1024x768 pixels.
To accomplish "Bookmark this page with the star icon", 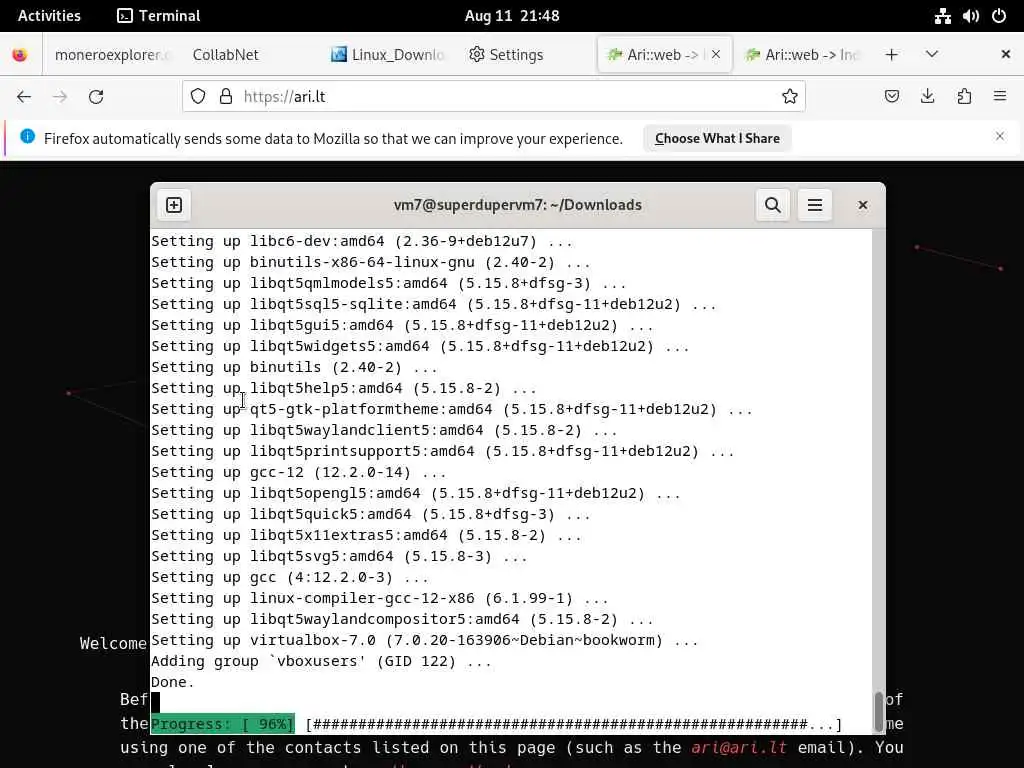I will click(790, 97).
